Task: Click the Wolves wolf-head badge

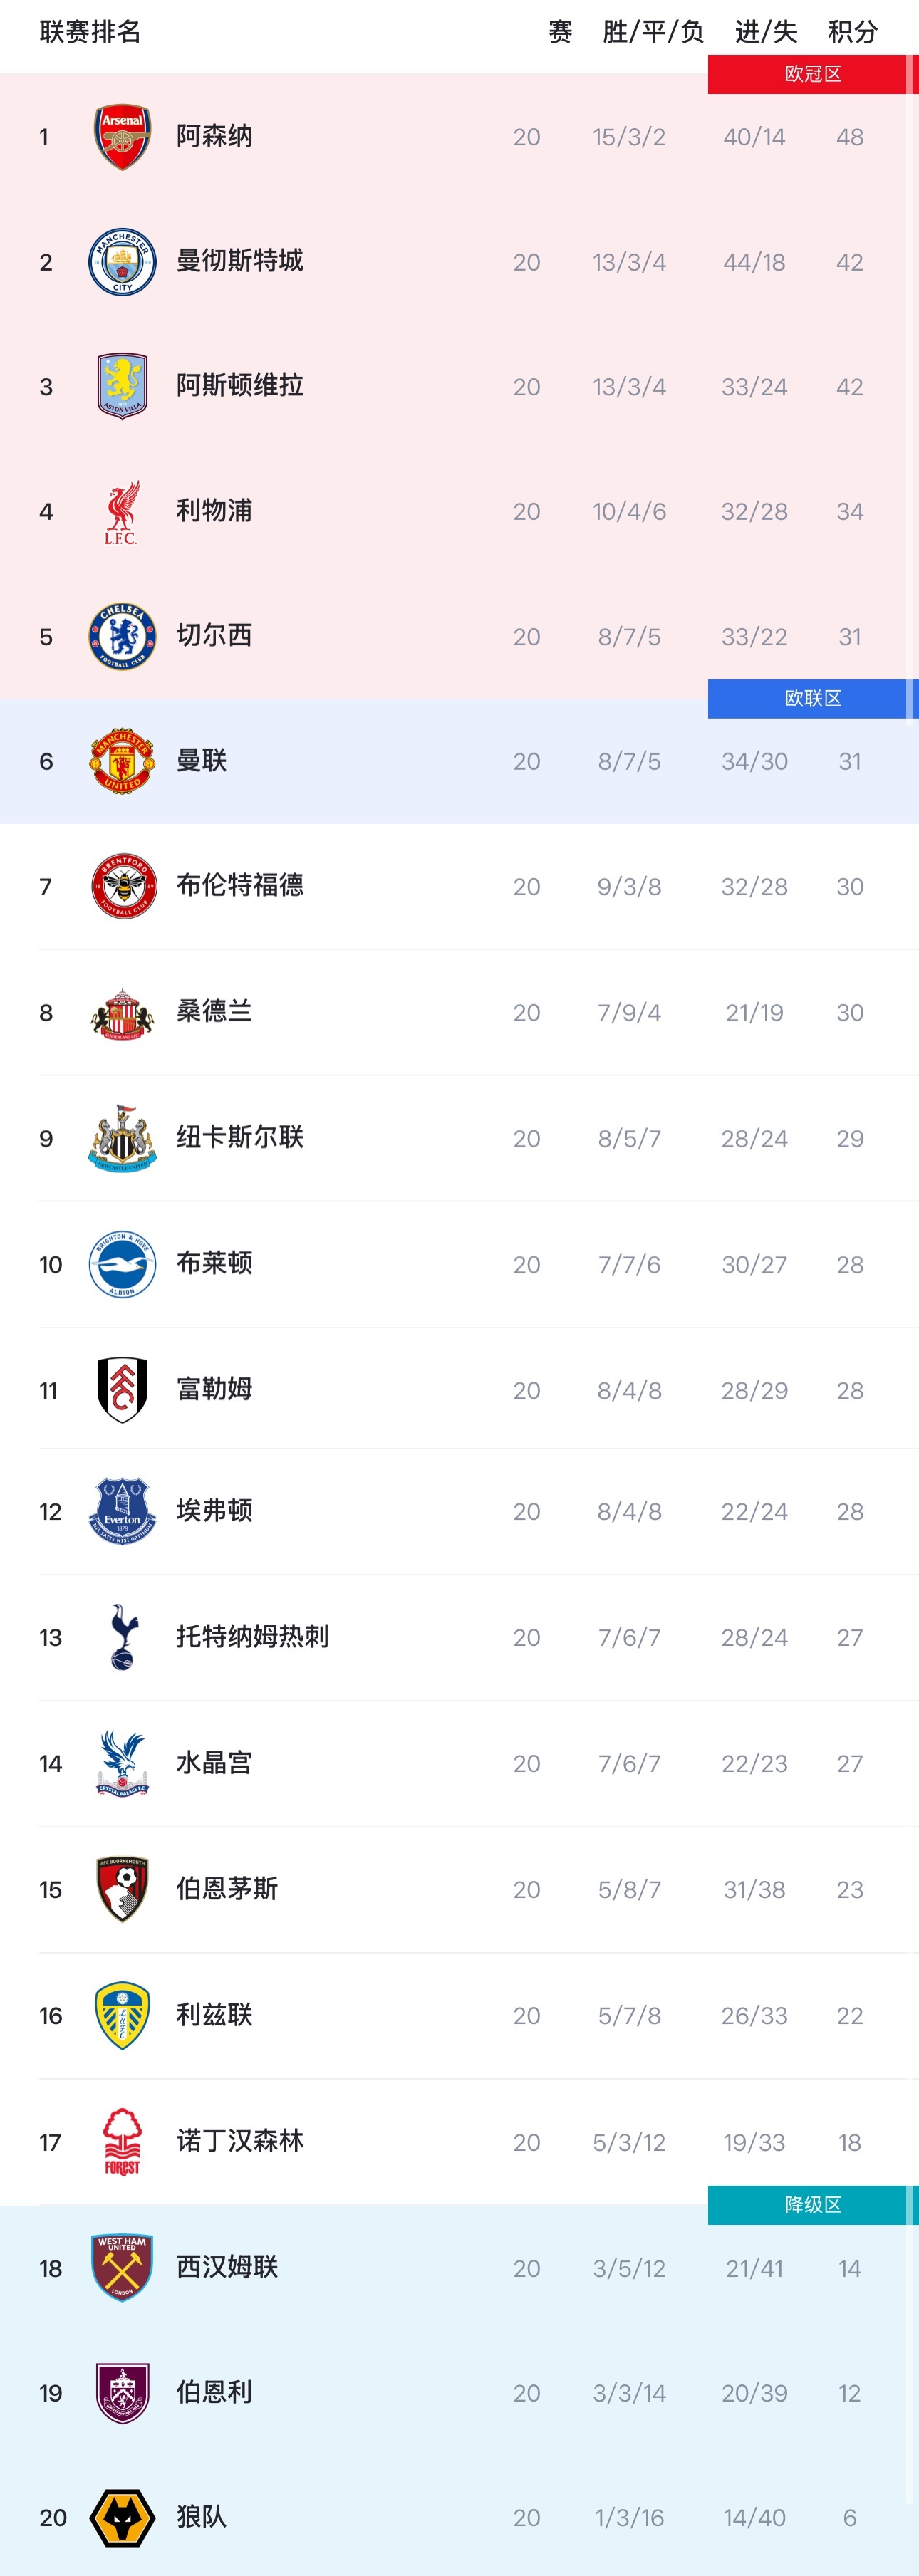Action: pyautogui.click(x=122, y=2517)
